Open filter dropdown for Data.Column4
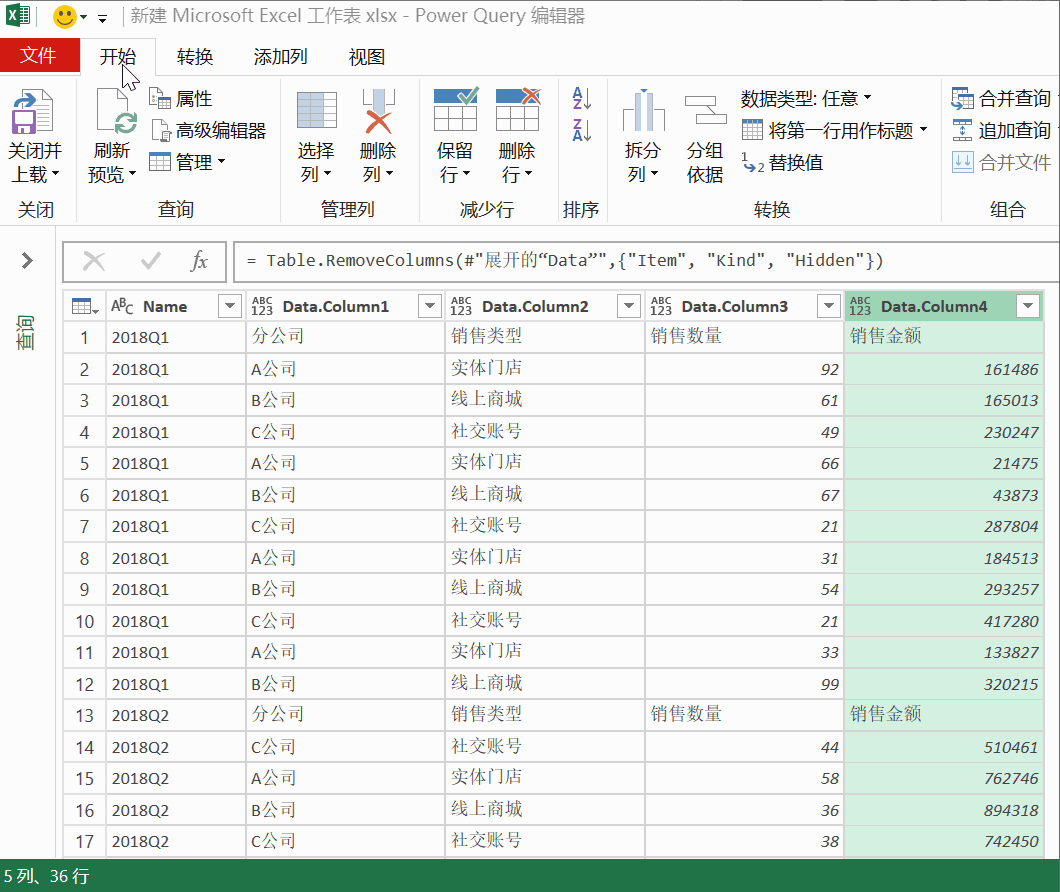1060x892 pixels. [1028, 306]
